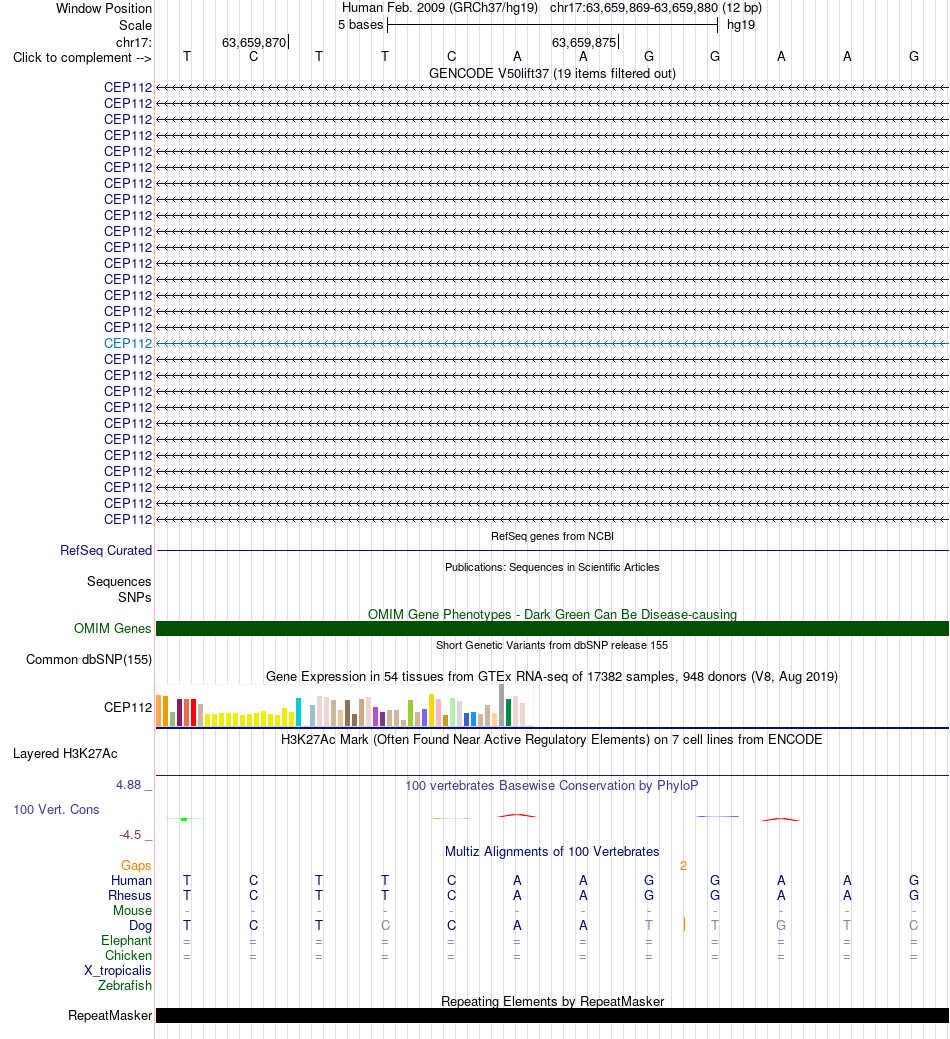
Task: Click the -4.5 PhyloP lower scale value
Action: [x=130, y=834]
